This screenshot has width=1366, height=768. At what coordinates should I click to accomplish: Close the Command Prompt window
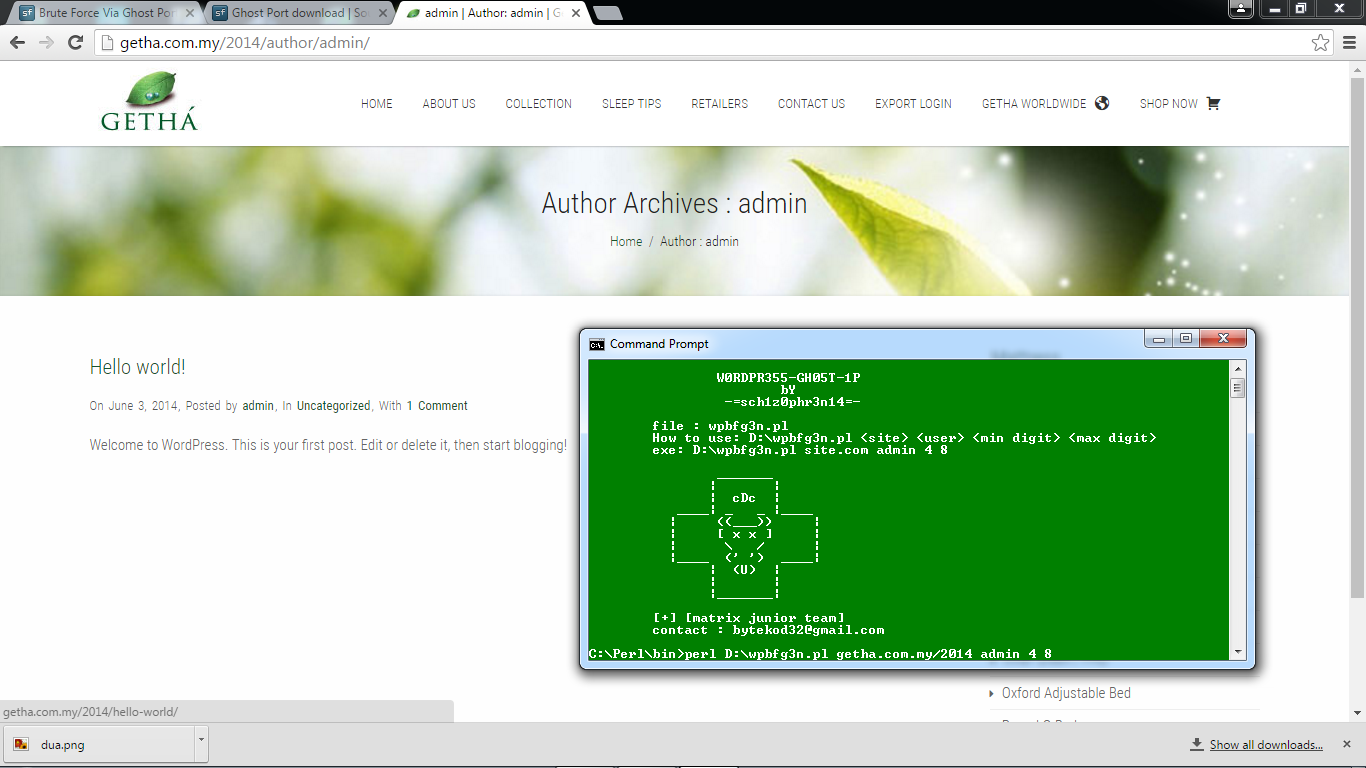coord(1222,340)
